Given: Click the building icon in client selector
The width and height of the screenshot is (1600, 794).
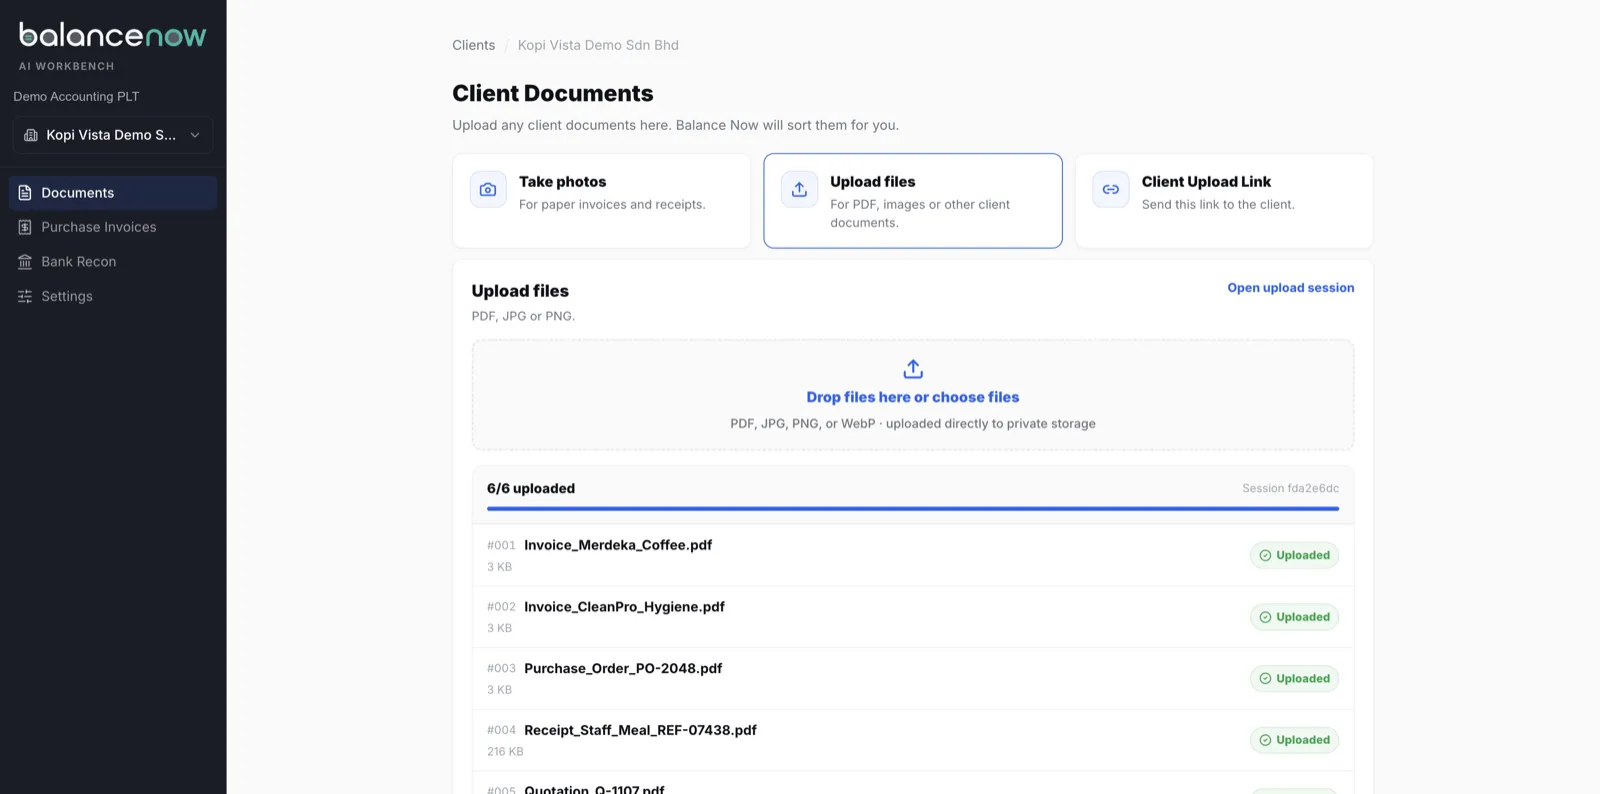Looking at the screenshot, I should [31, 135].
